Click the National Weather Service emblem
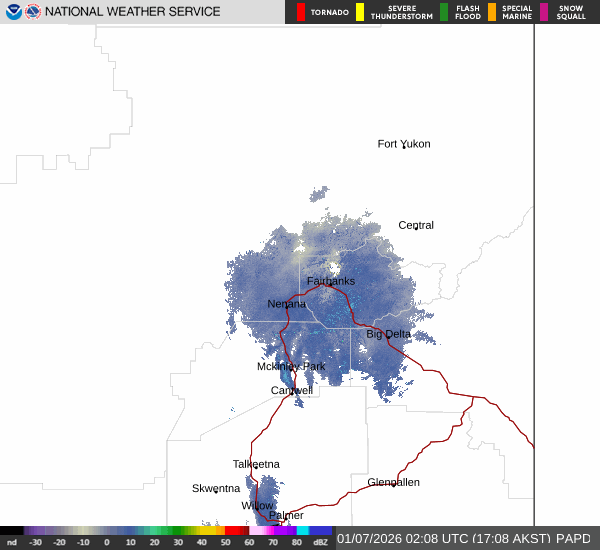The width and height of the screenshot is (600, 550). coord(33,12)
